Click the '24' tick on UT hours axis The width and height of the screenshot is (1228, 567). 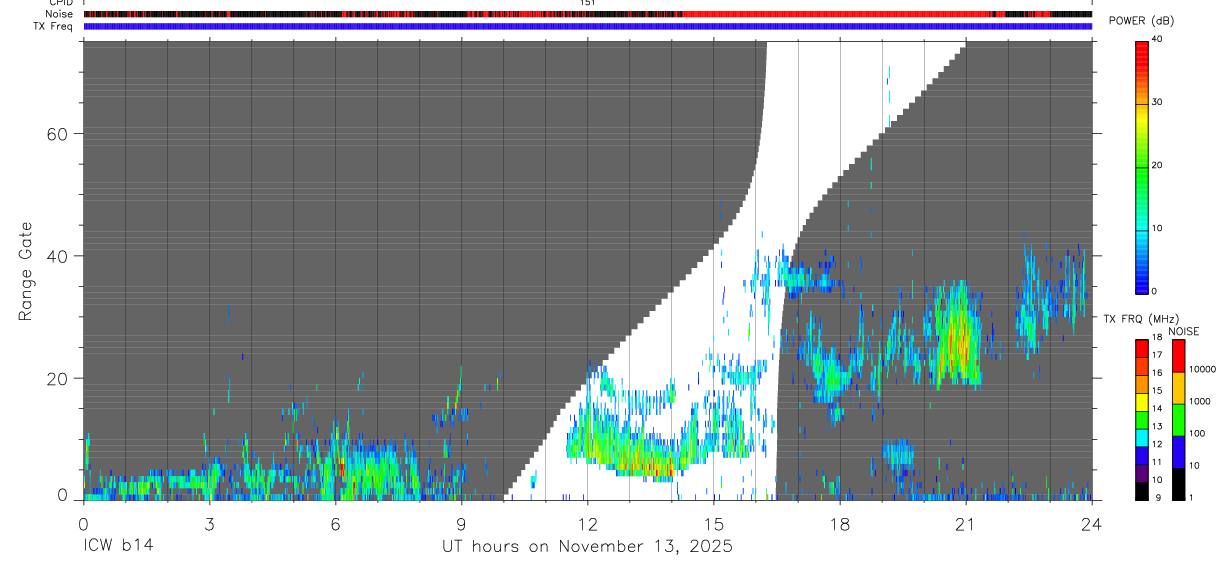(x=1091, y=523)
